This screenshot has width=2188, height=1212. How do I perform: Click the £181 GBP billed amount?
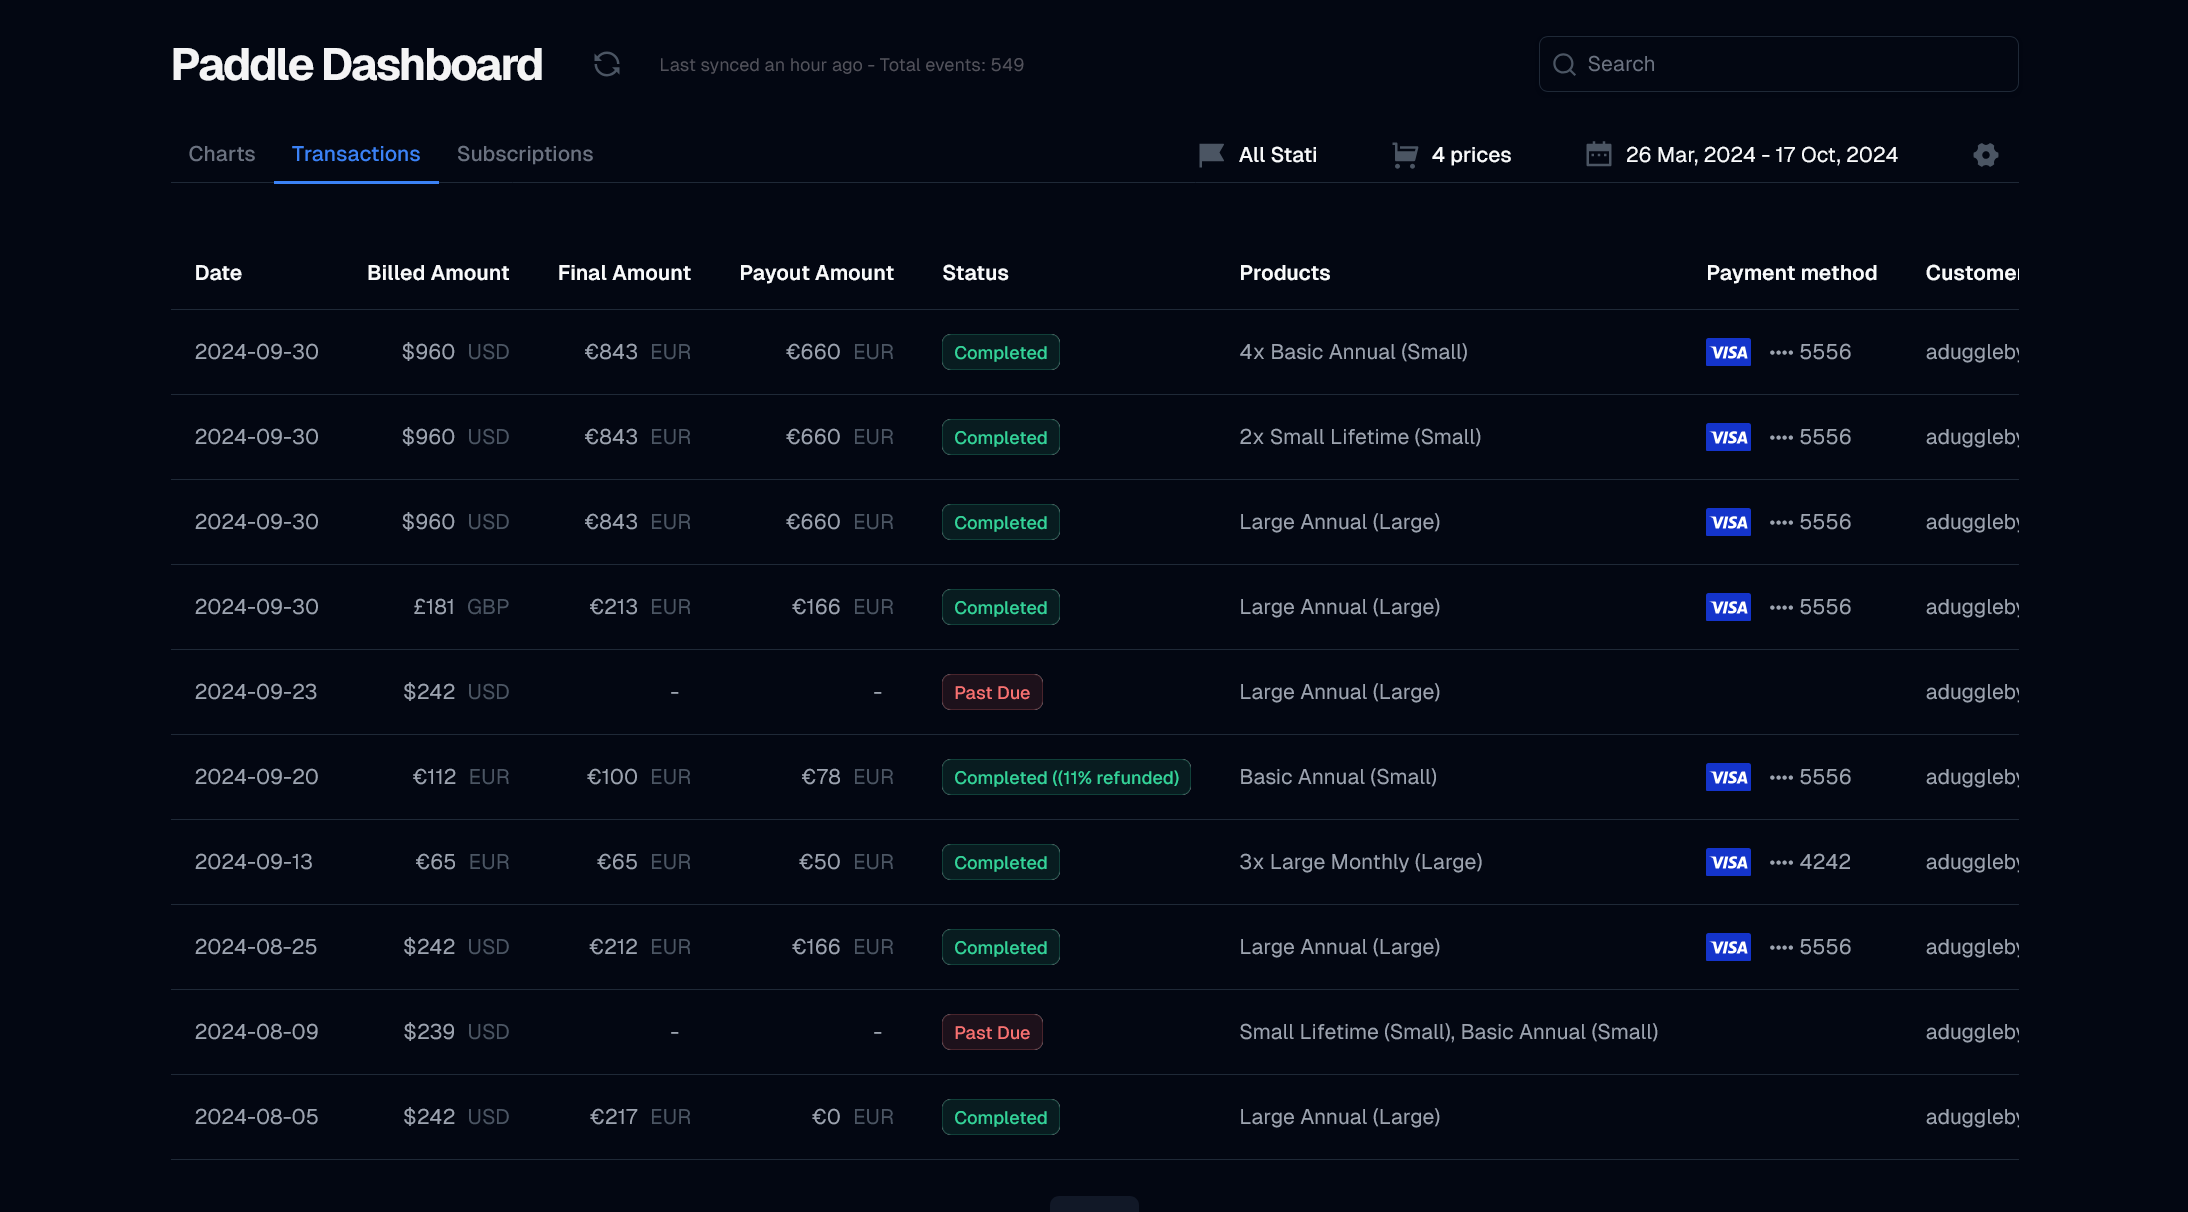(461, 607)
